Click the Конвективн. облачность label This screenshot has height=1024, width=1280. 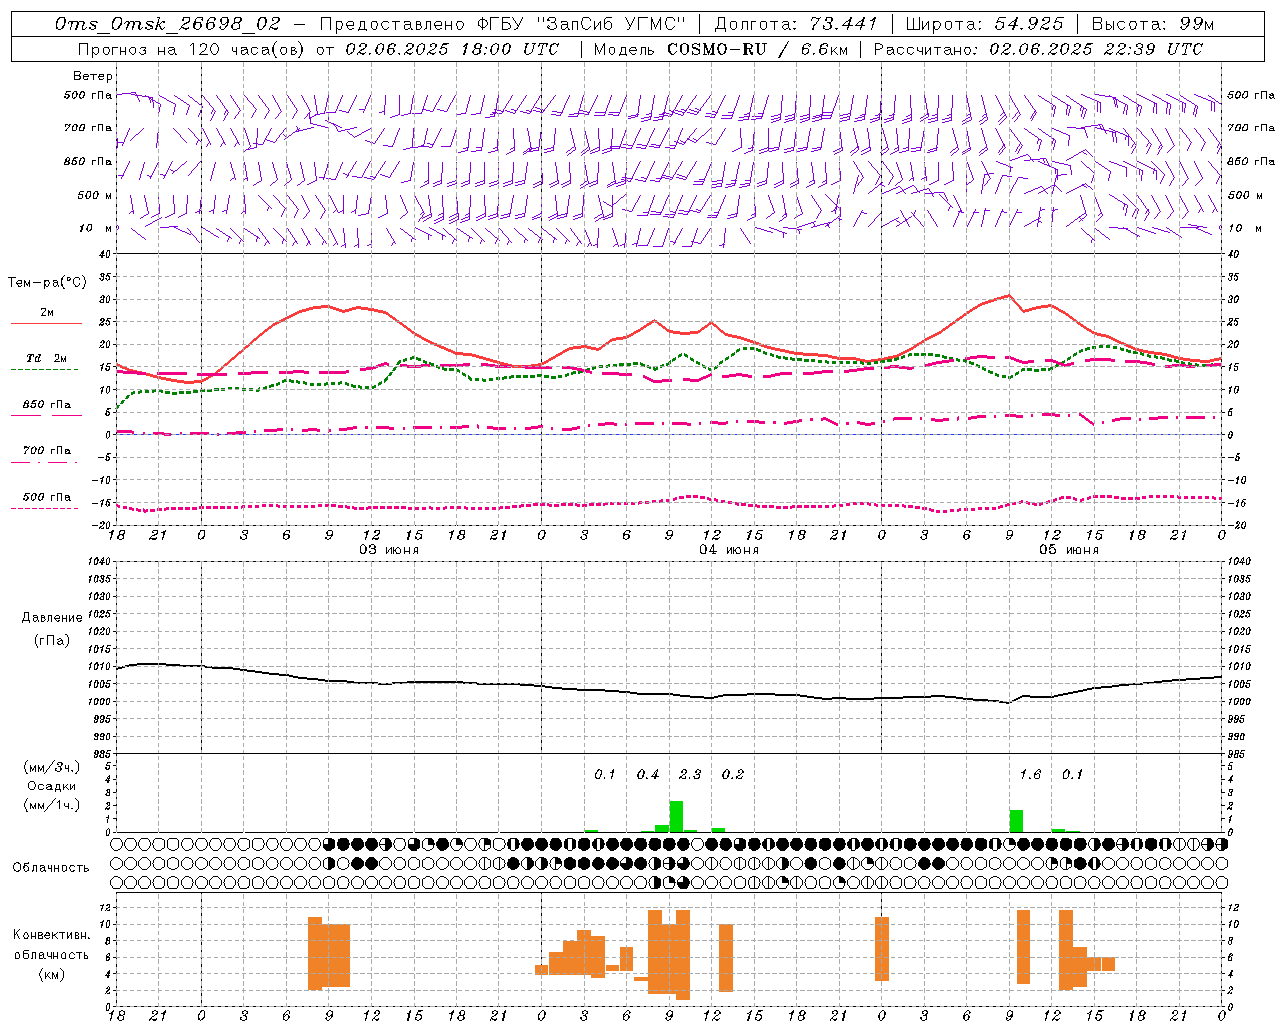tap(51, 945)
